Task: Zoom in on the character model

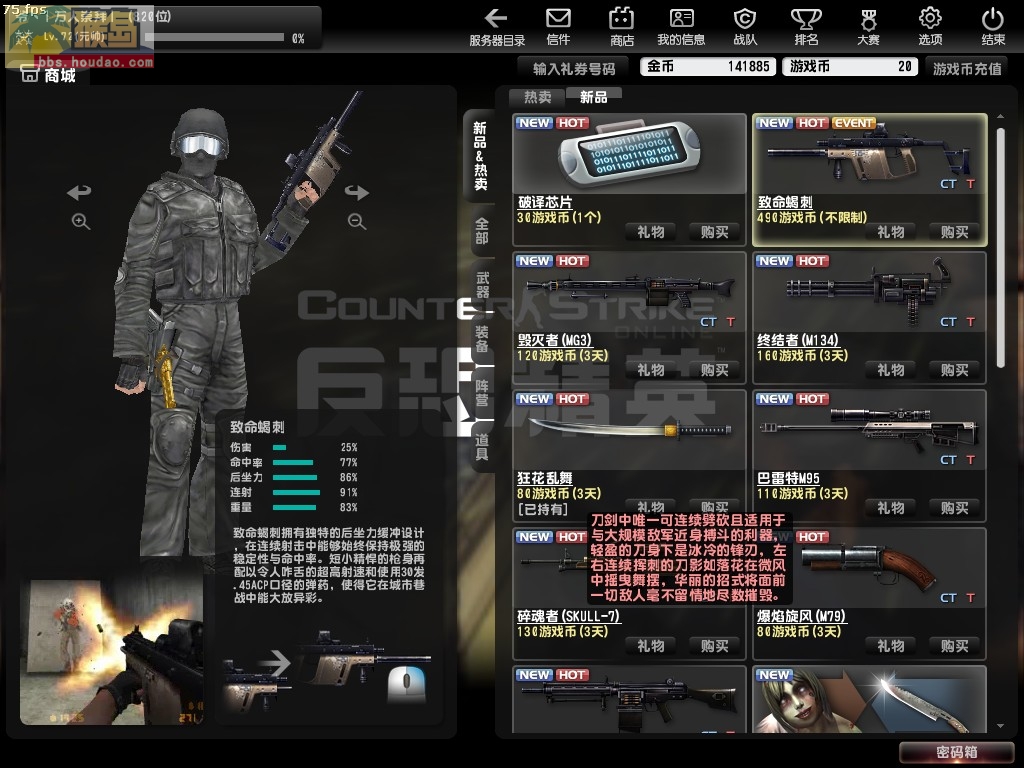Action: point(80,221)
